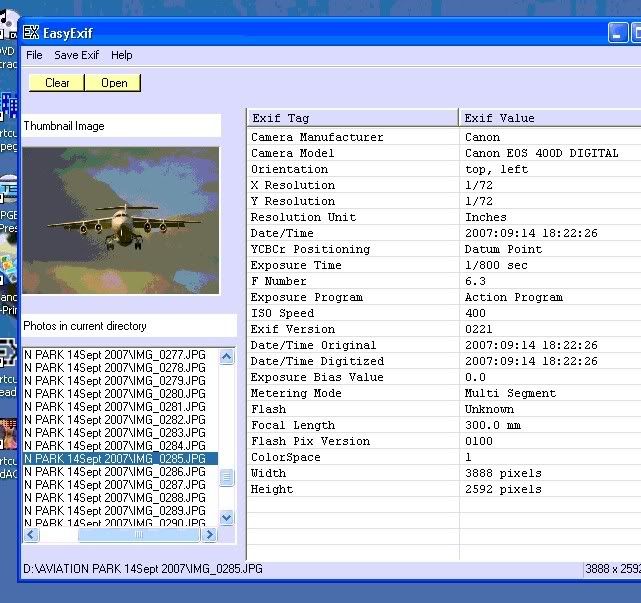Viewport: 641px width, 603px height.
Task: Open the File menu
Action: pyautogui.click(x=34, y=56)
